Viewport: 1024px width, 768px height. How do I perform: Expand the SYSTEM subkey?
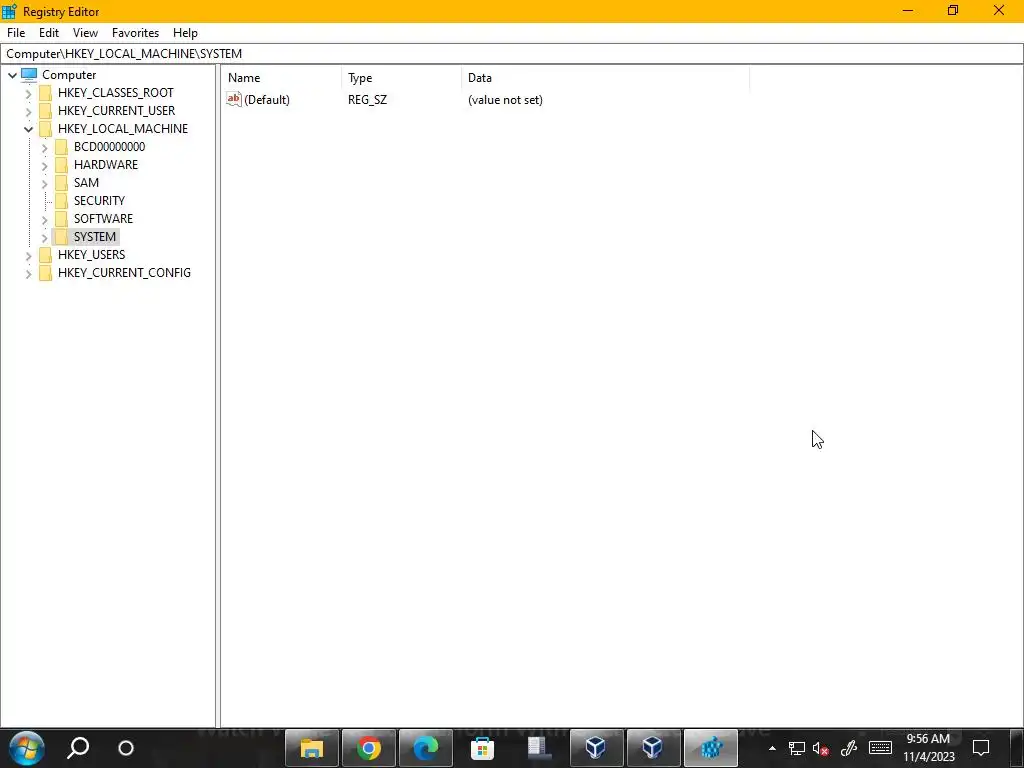pos(44,237)
